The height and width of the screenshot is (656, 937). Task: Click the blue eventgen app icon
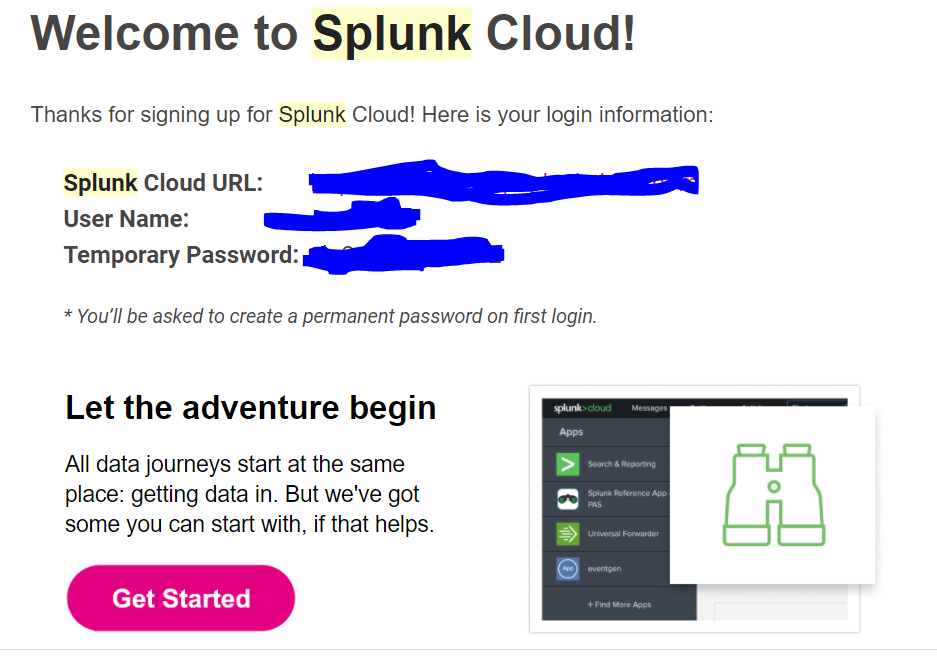[568, 569]
